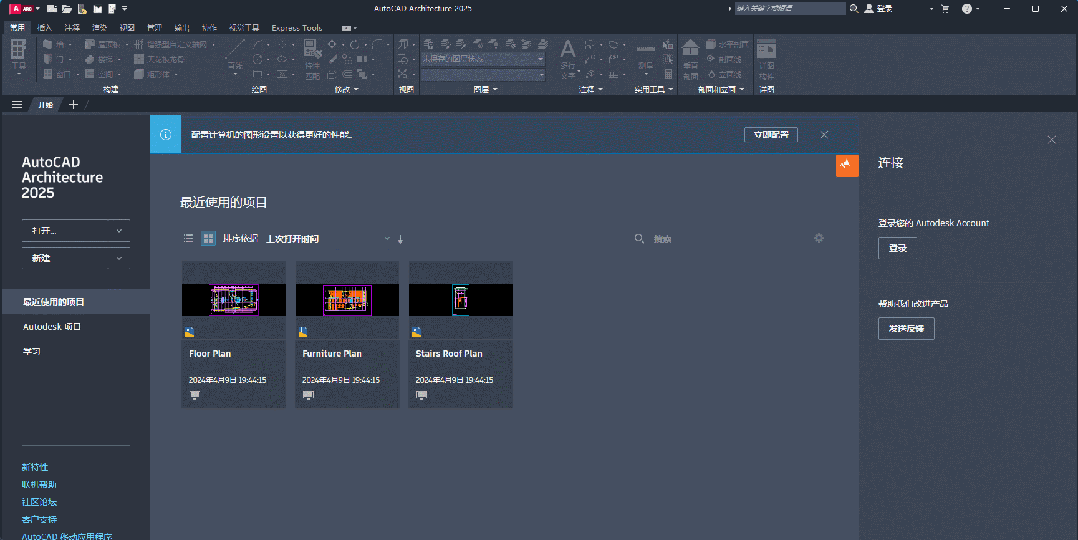Click the 登录 button in the 连接 panel
Image resolution: width=1078 pixels, height=540 pixels.
[898, 248]
